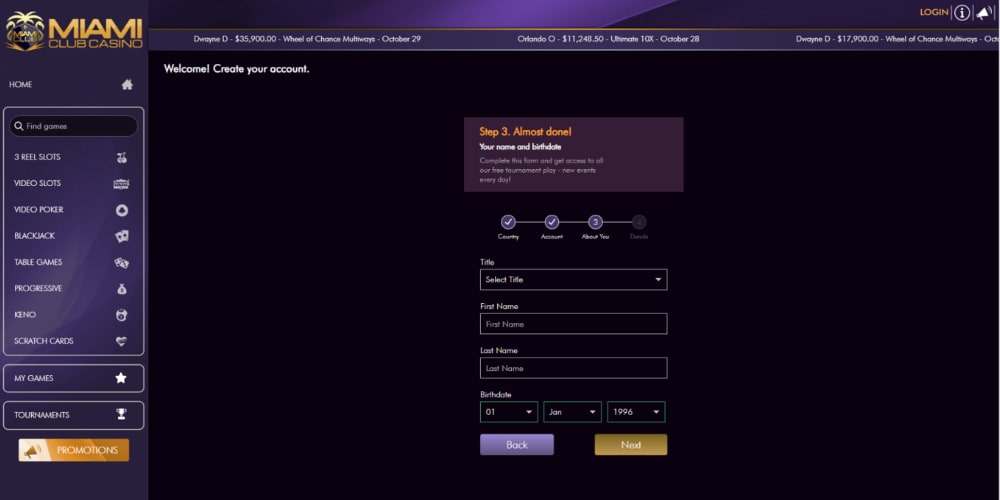1000x500 pixels.
Task: Click the info circle icon in the header
Action: point(962,13)
